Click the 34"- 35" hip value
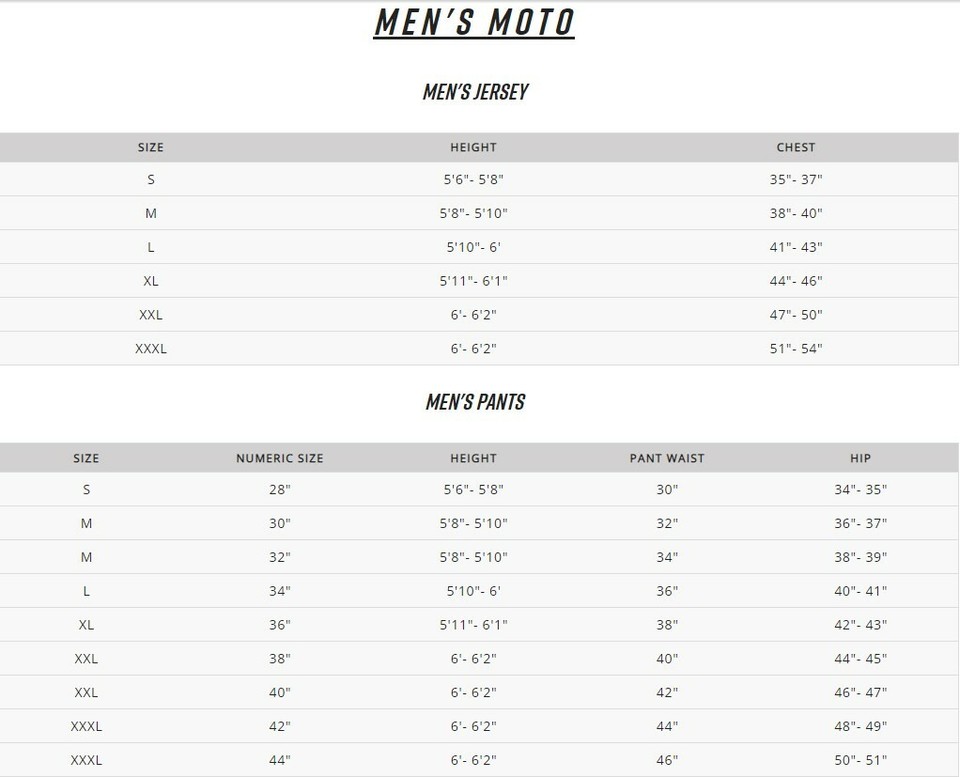Viewport: 960px width, 777px height. [860, 490]
